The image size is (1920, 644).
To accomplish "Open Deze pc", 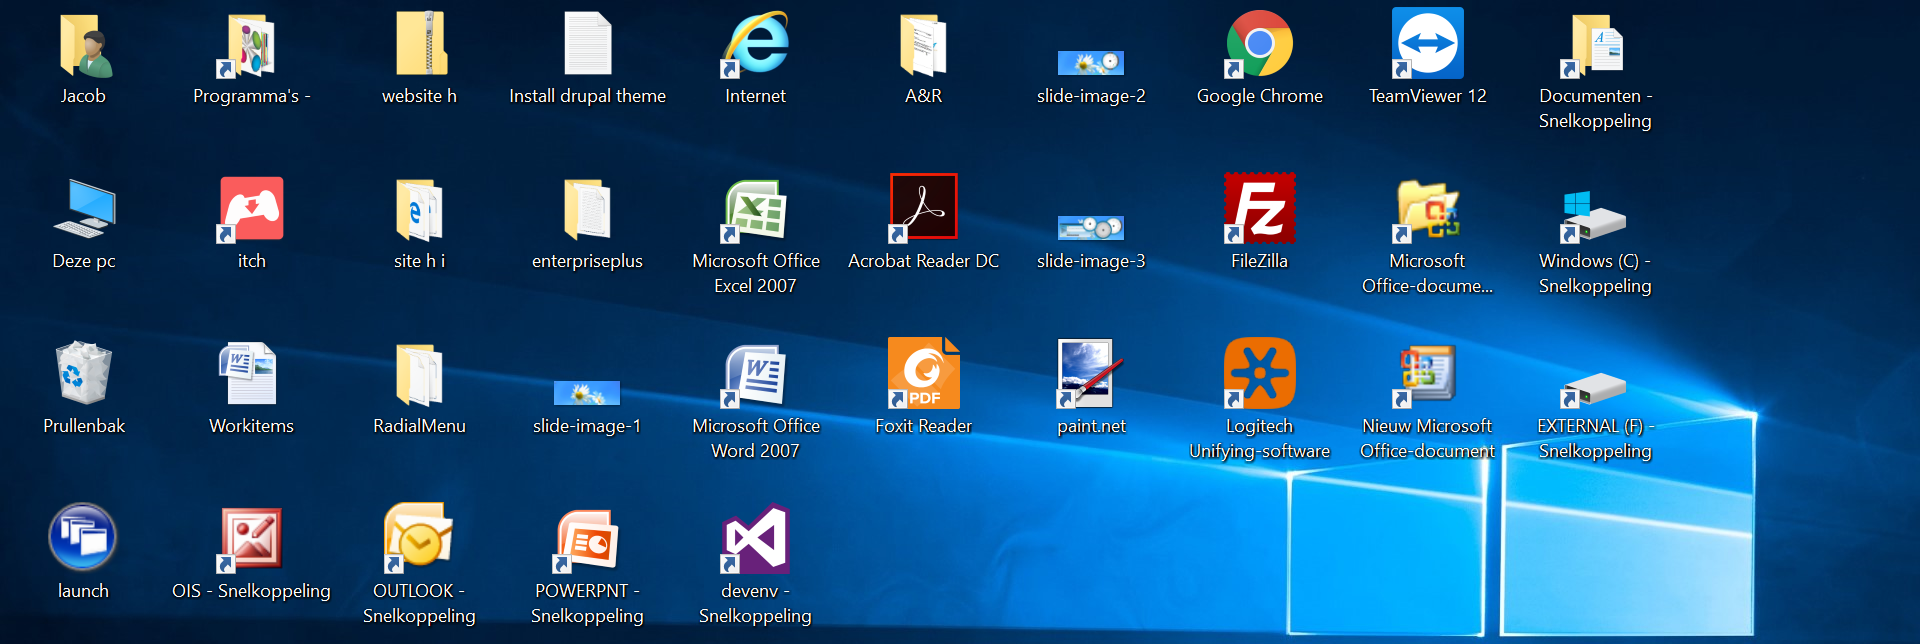I will [84, 208].
